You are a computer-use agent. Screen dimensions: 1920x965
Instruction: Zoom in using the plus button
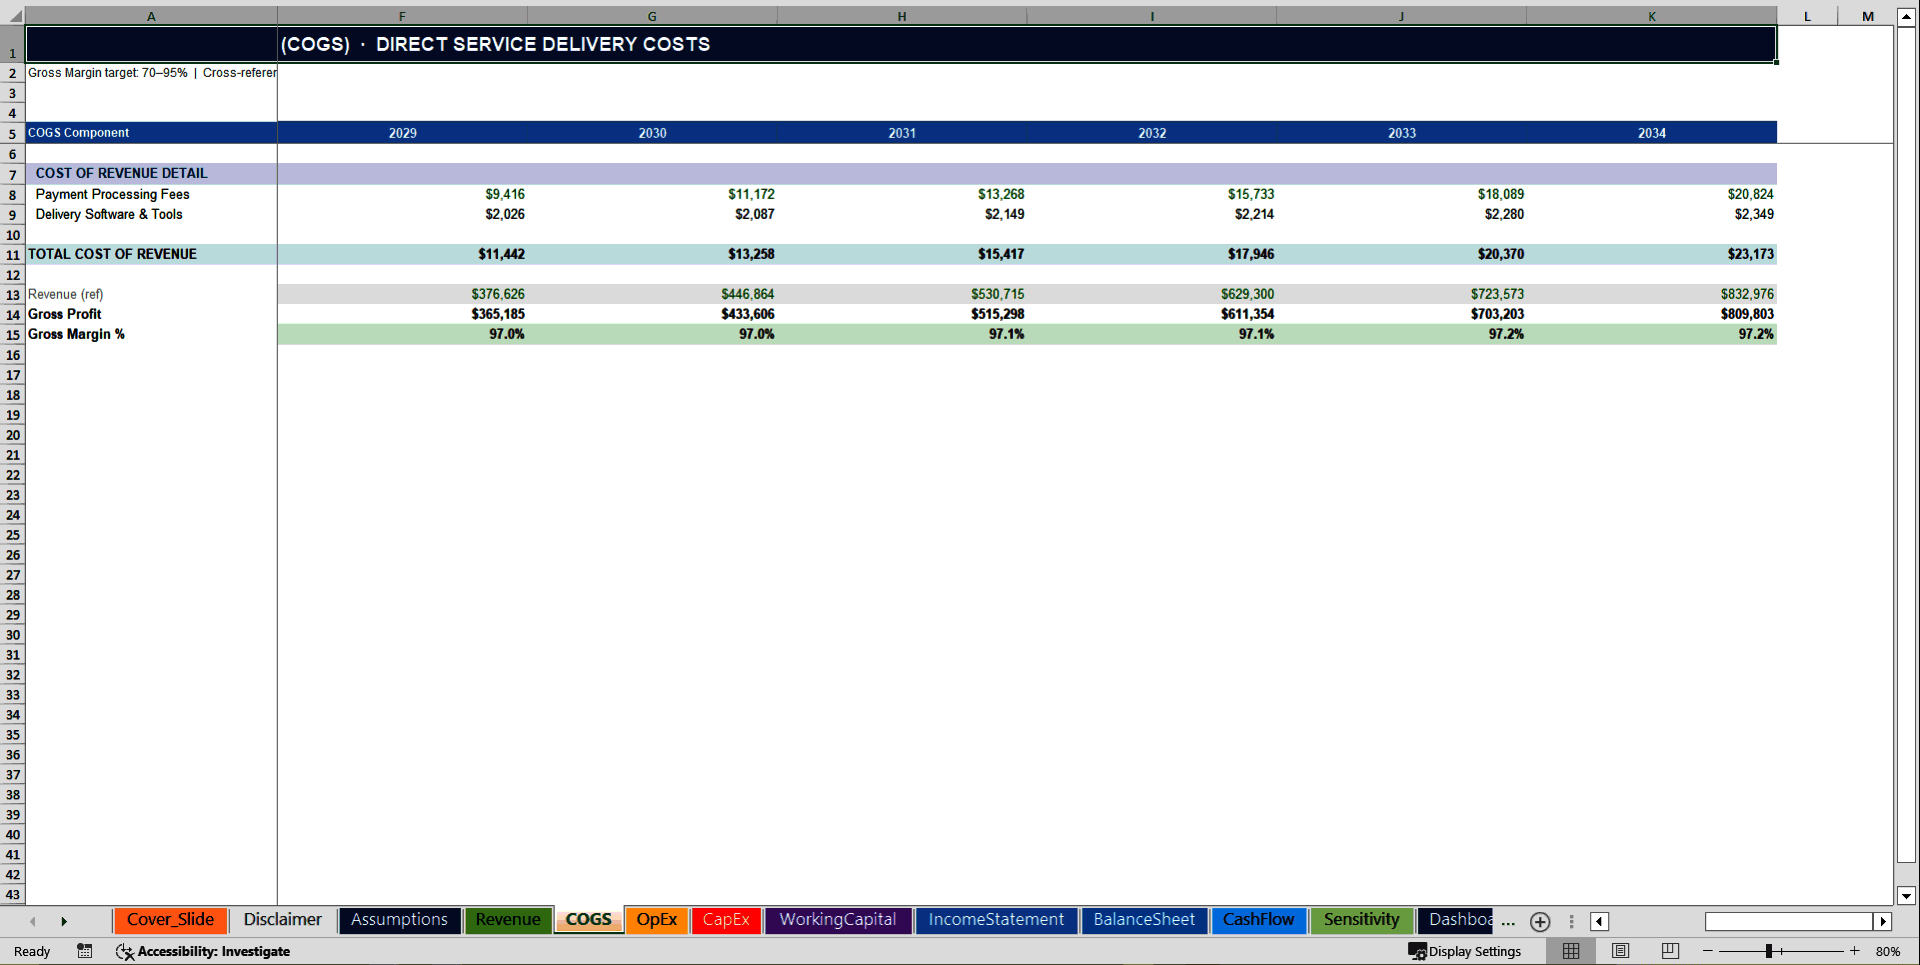pos(1853,951)
